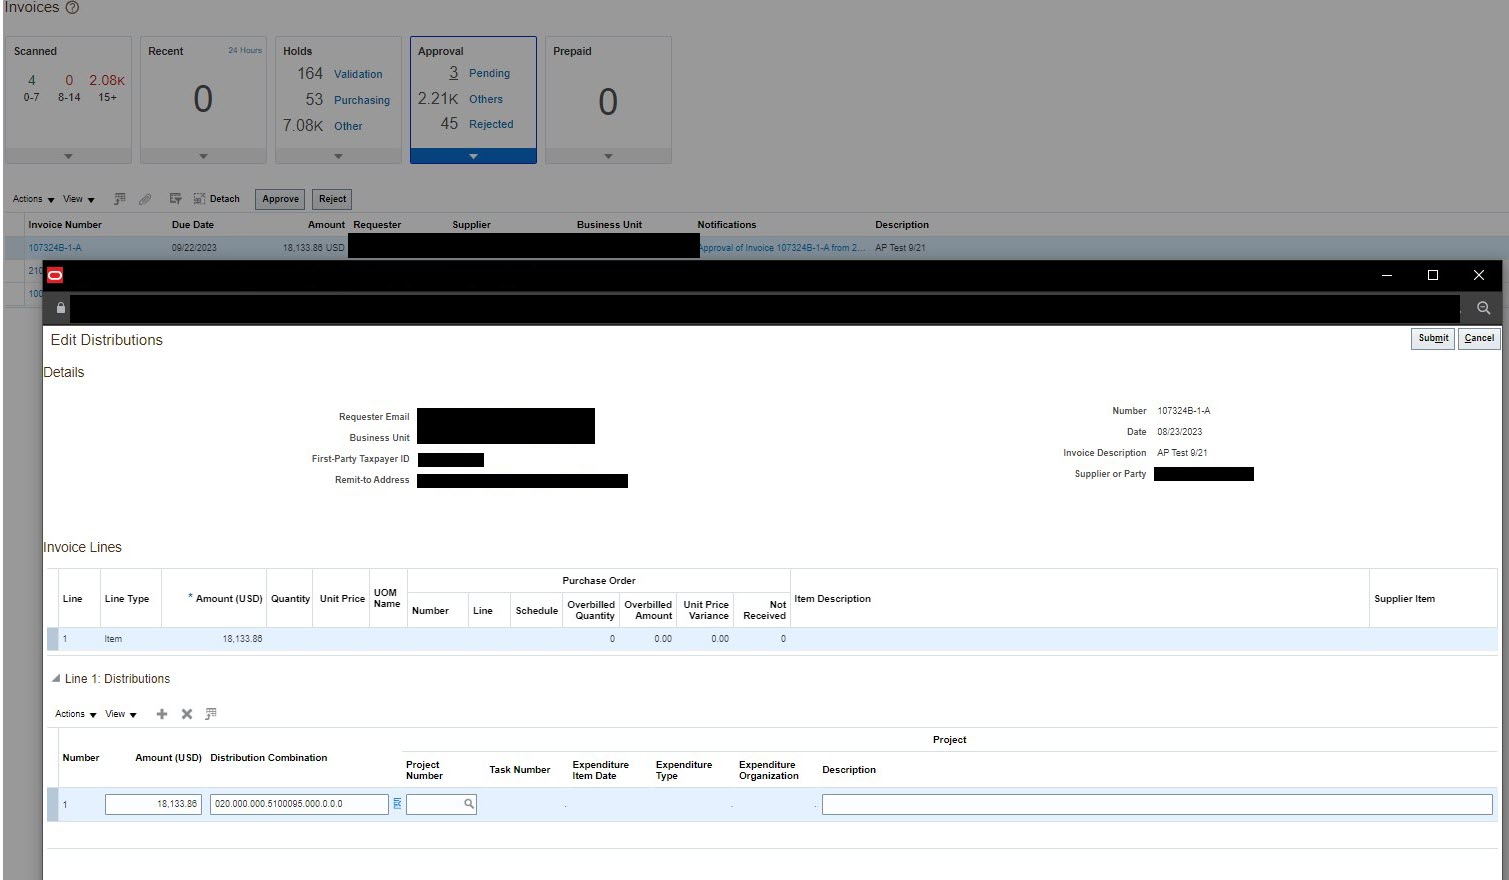Screen dimensions: 1509x880
Task: Click the distribution Amount (USD) input field
Action: coord(153,804)
